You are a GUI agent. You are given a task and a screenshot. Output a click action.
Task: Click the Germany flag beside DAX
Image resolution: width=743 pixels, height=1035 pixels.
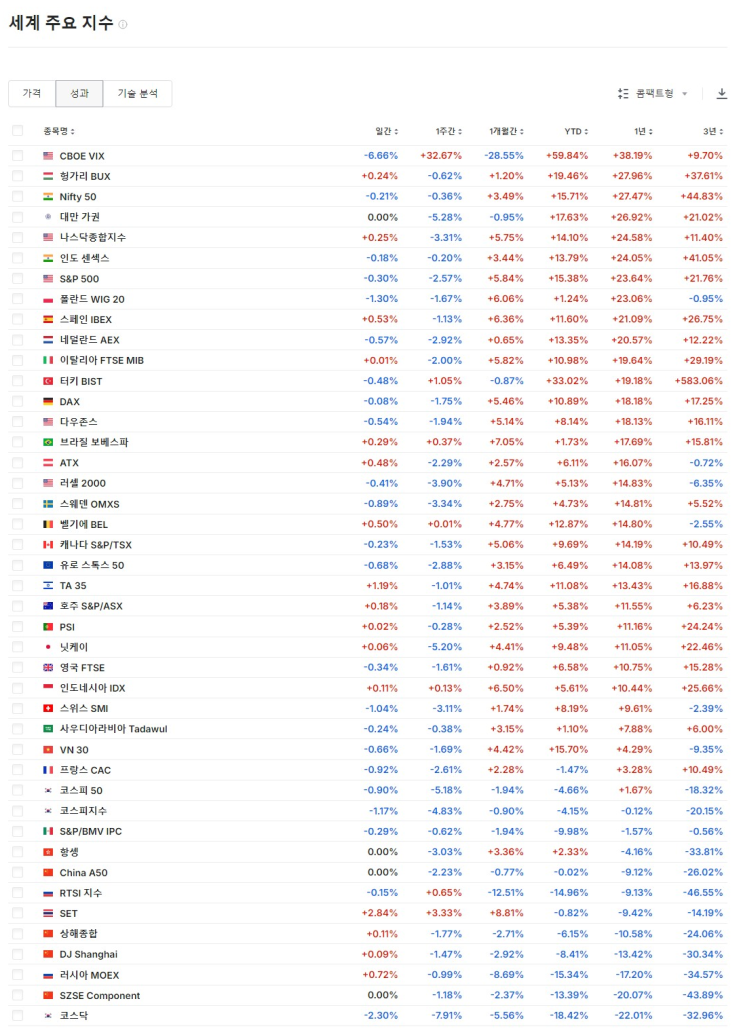coord(48,401)
